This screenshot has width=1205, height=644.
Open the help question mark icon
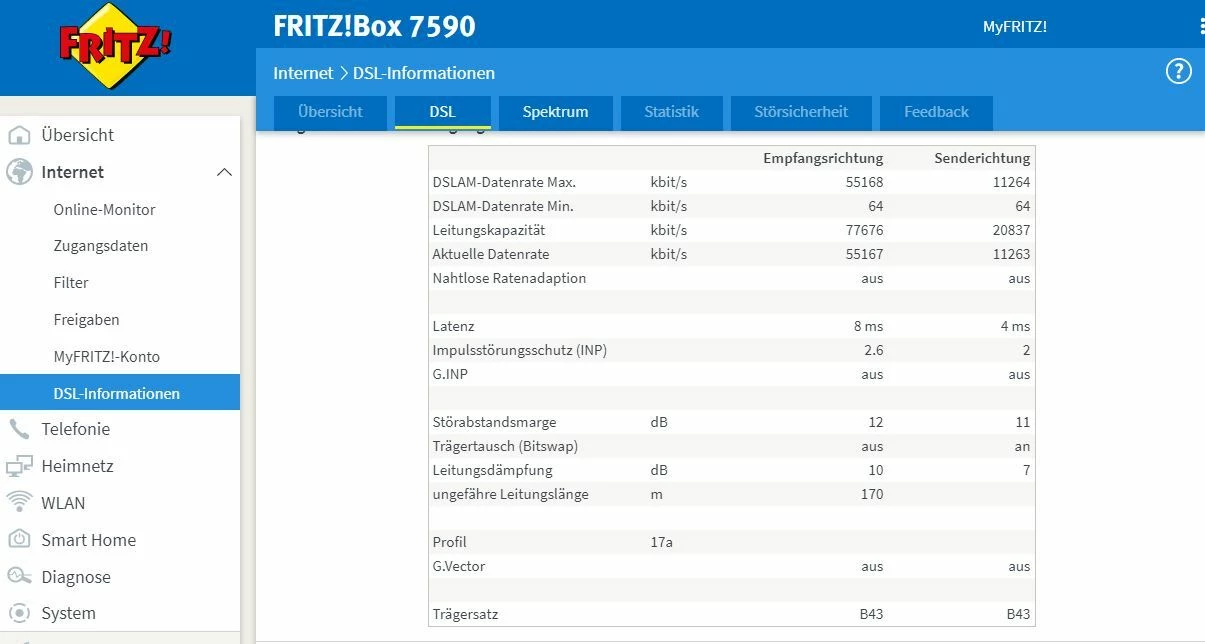[x=1179, y=72]
